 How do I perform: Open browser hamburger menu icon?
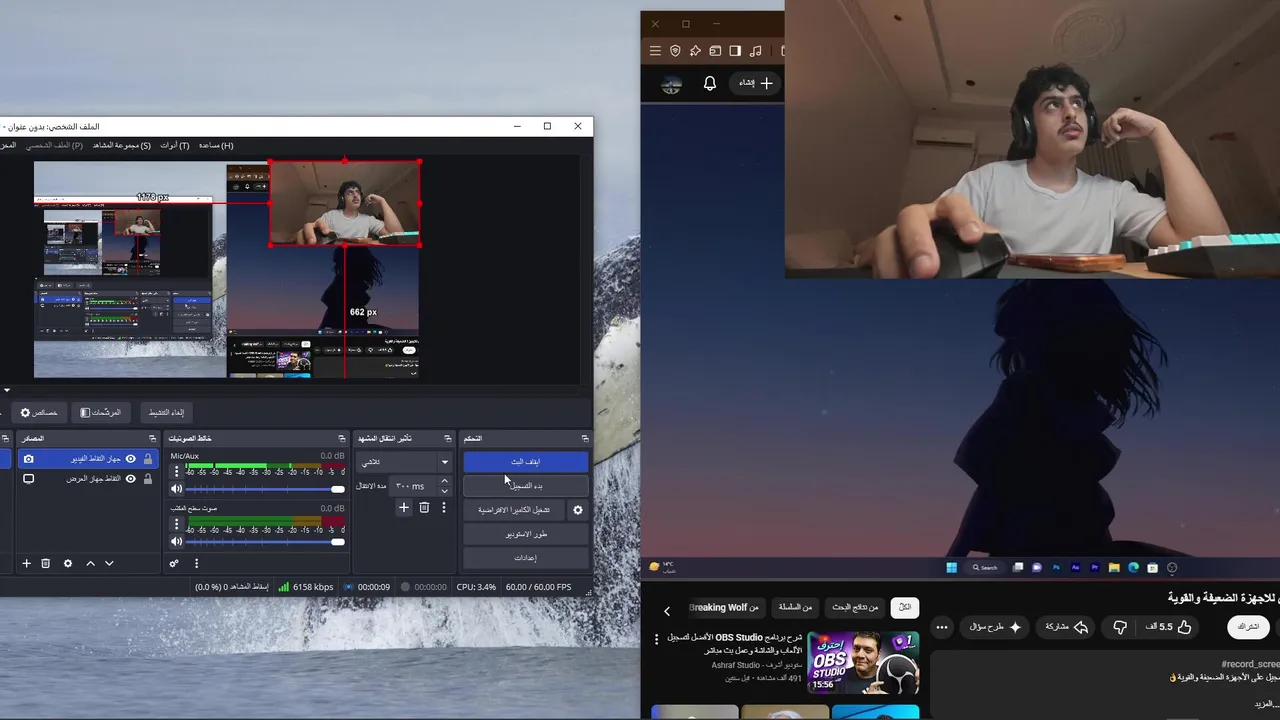pos(655,51)
